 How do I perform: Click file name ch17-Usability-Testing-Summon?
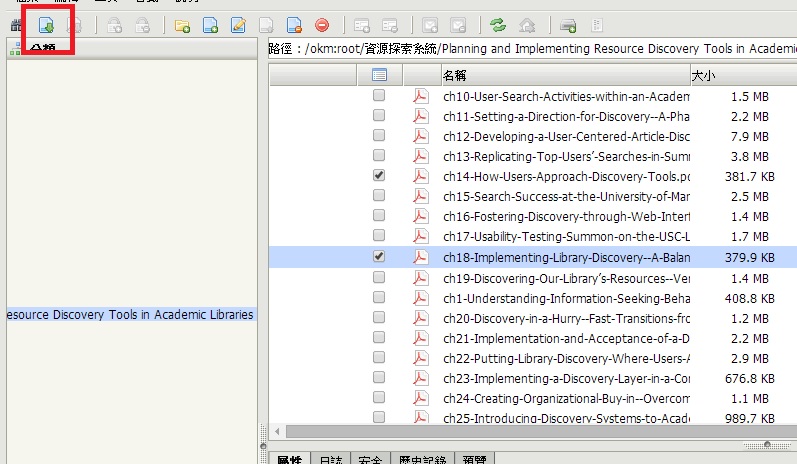566,237
